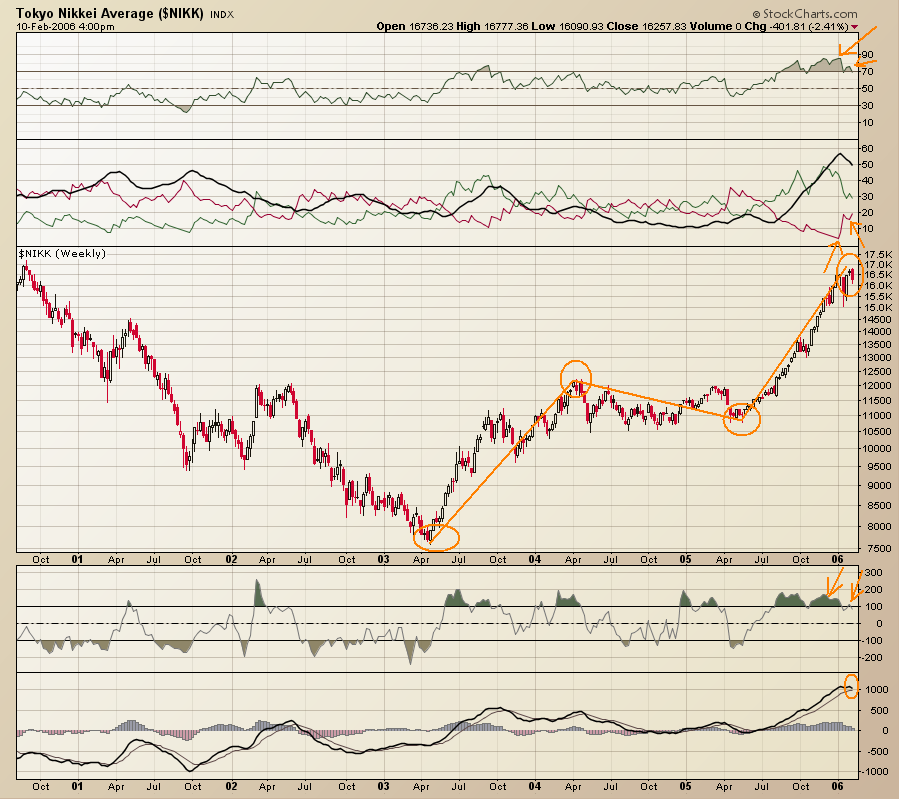Click the -500 level on the MACD scale
The height and width of the screenshot is (800, 899).
(877, 752)
